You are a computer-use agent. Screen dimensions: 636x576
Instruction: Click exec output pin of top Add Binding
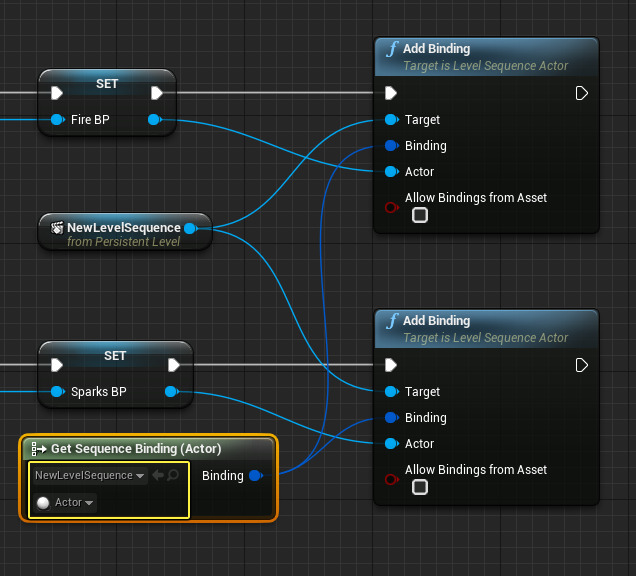click(x=581, y=93)
